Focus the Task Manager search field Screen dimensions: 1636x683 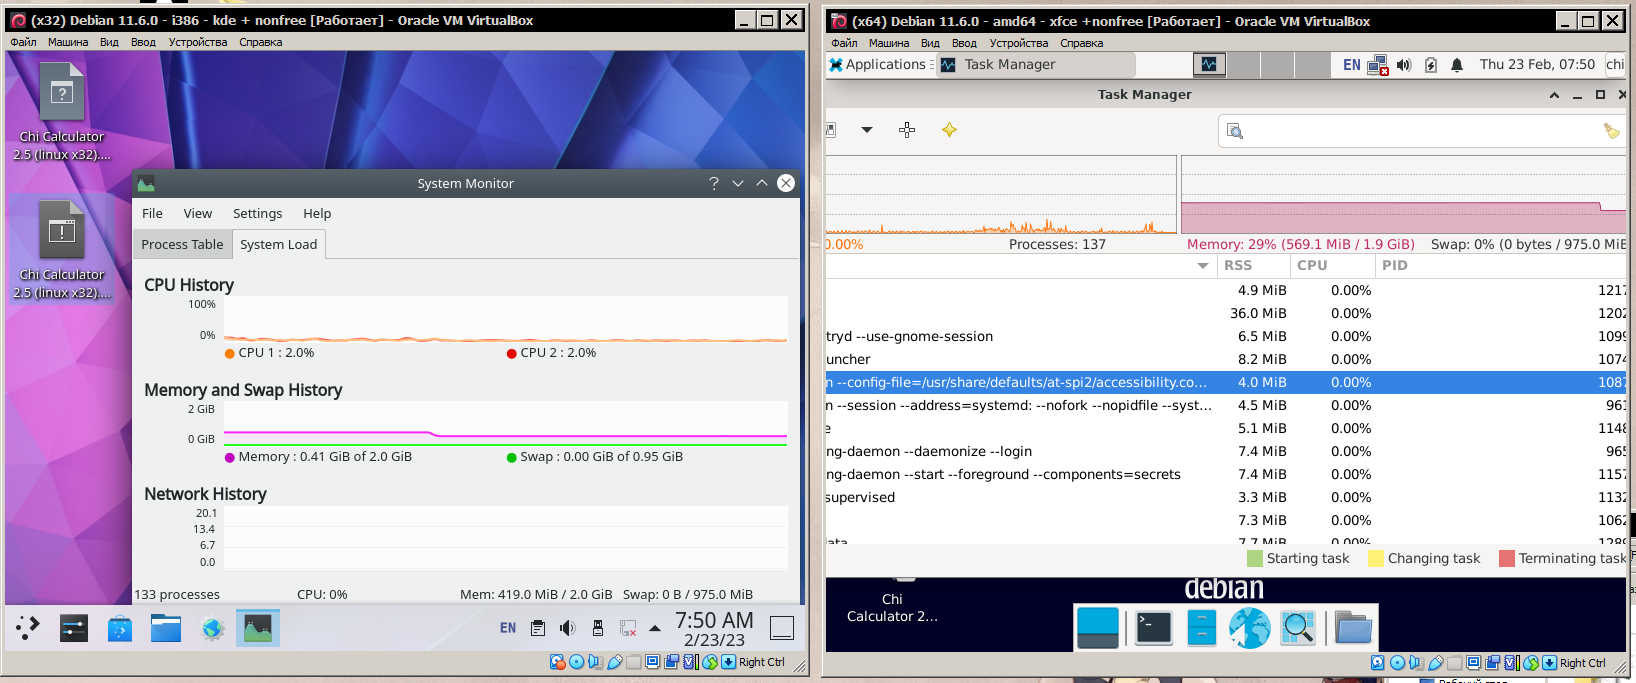click(1422, 131)
